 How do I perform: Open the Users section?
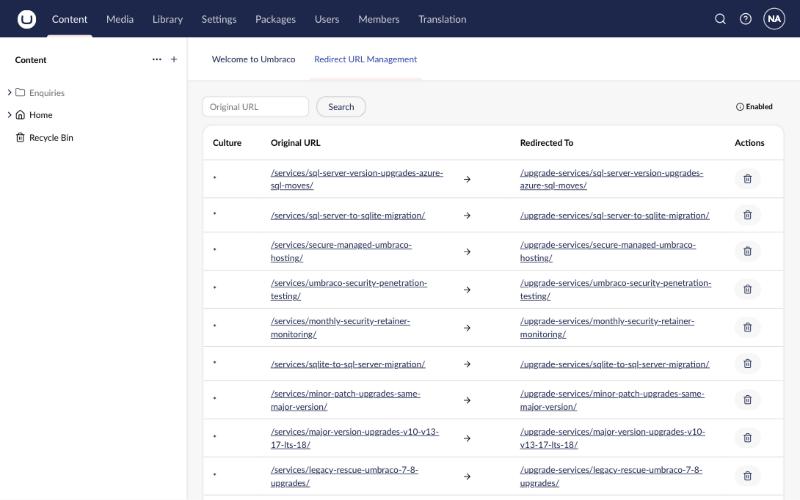[x=327, y=19]
